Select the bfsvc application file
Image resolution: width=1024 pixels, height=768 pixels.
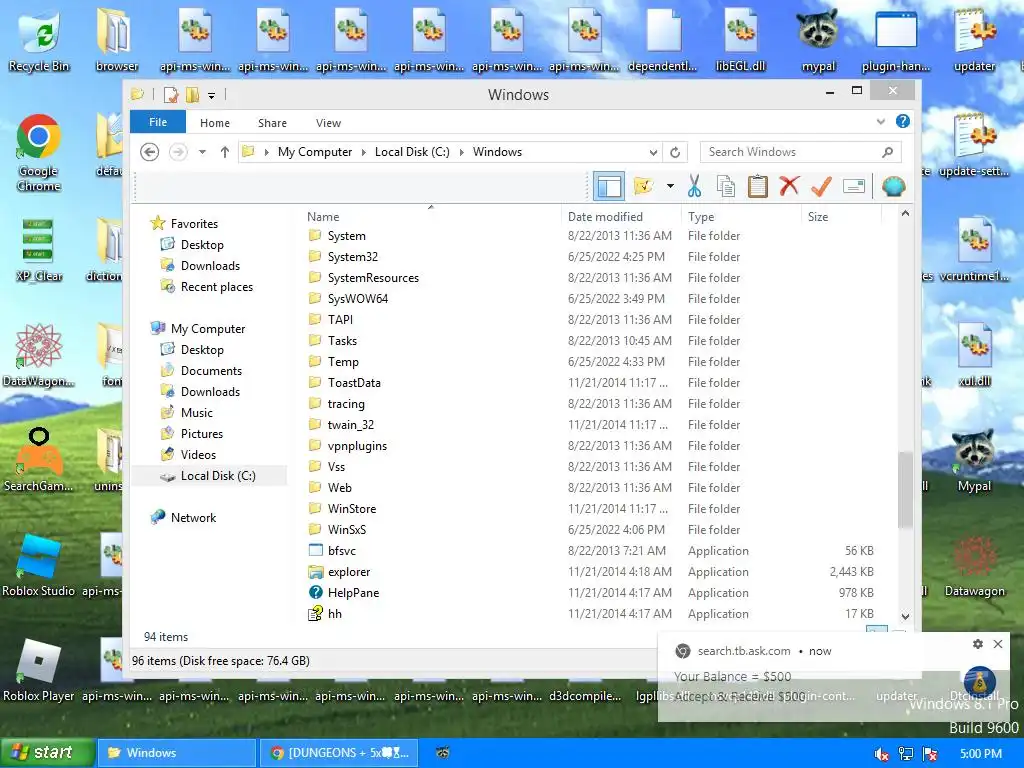coord(342,551)
